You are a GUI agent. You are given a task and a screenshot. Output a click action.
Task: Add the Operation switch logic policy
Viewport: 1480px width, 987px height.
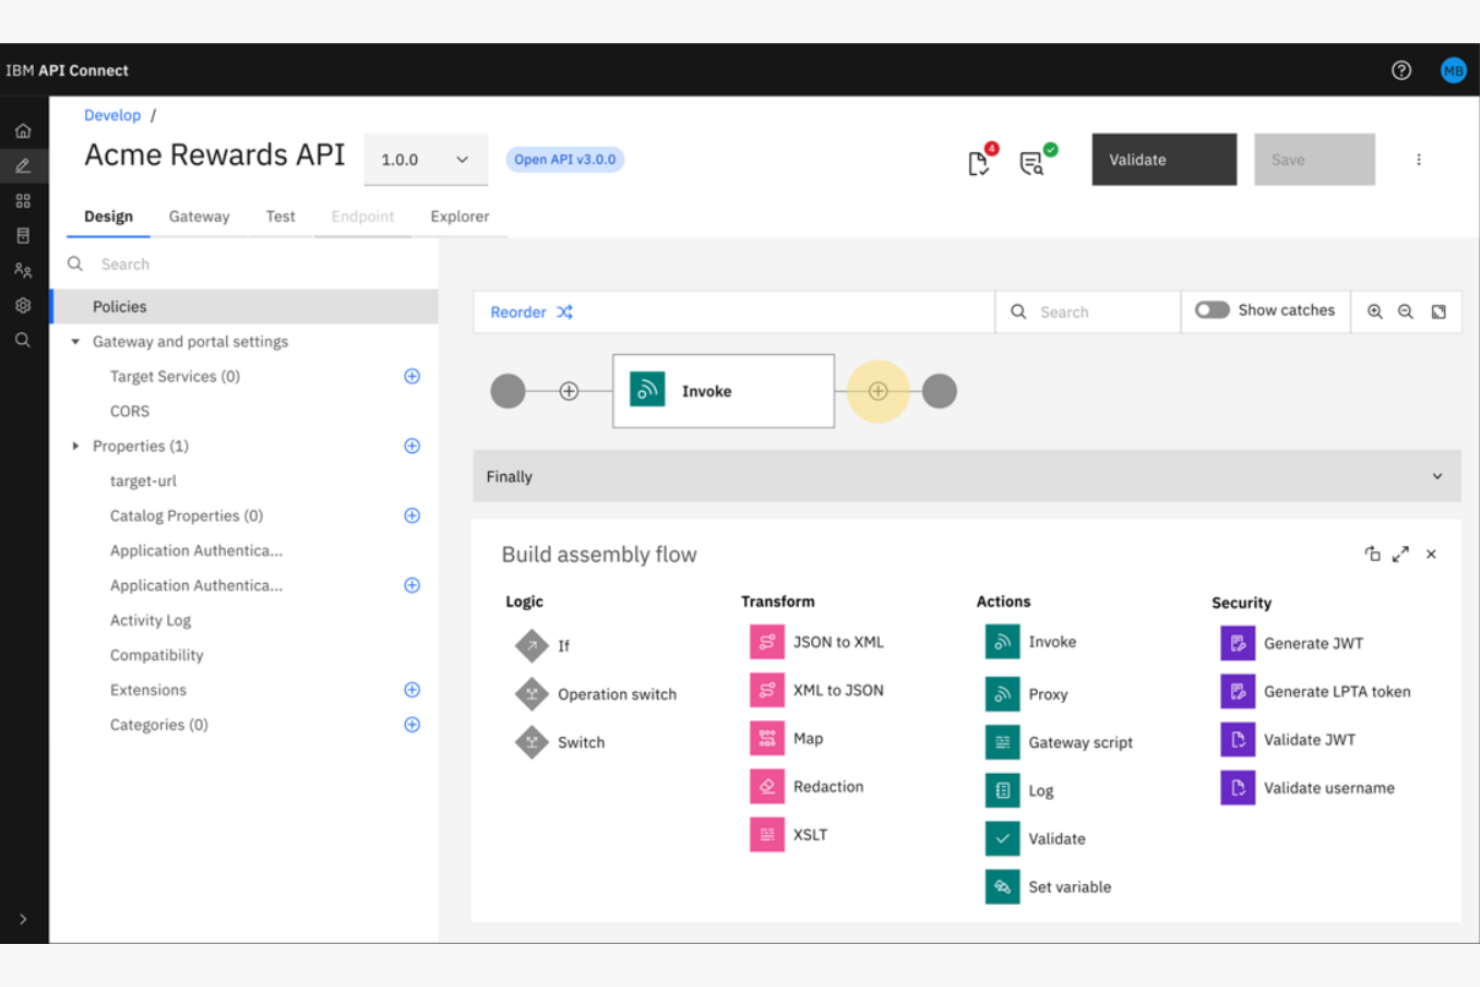596,694
